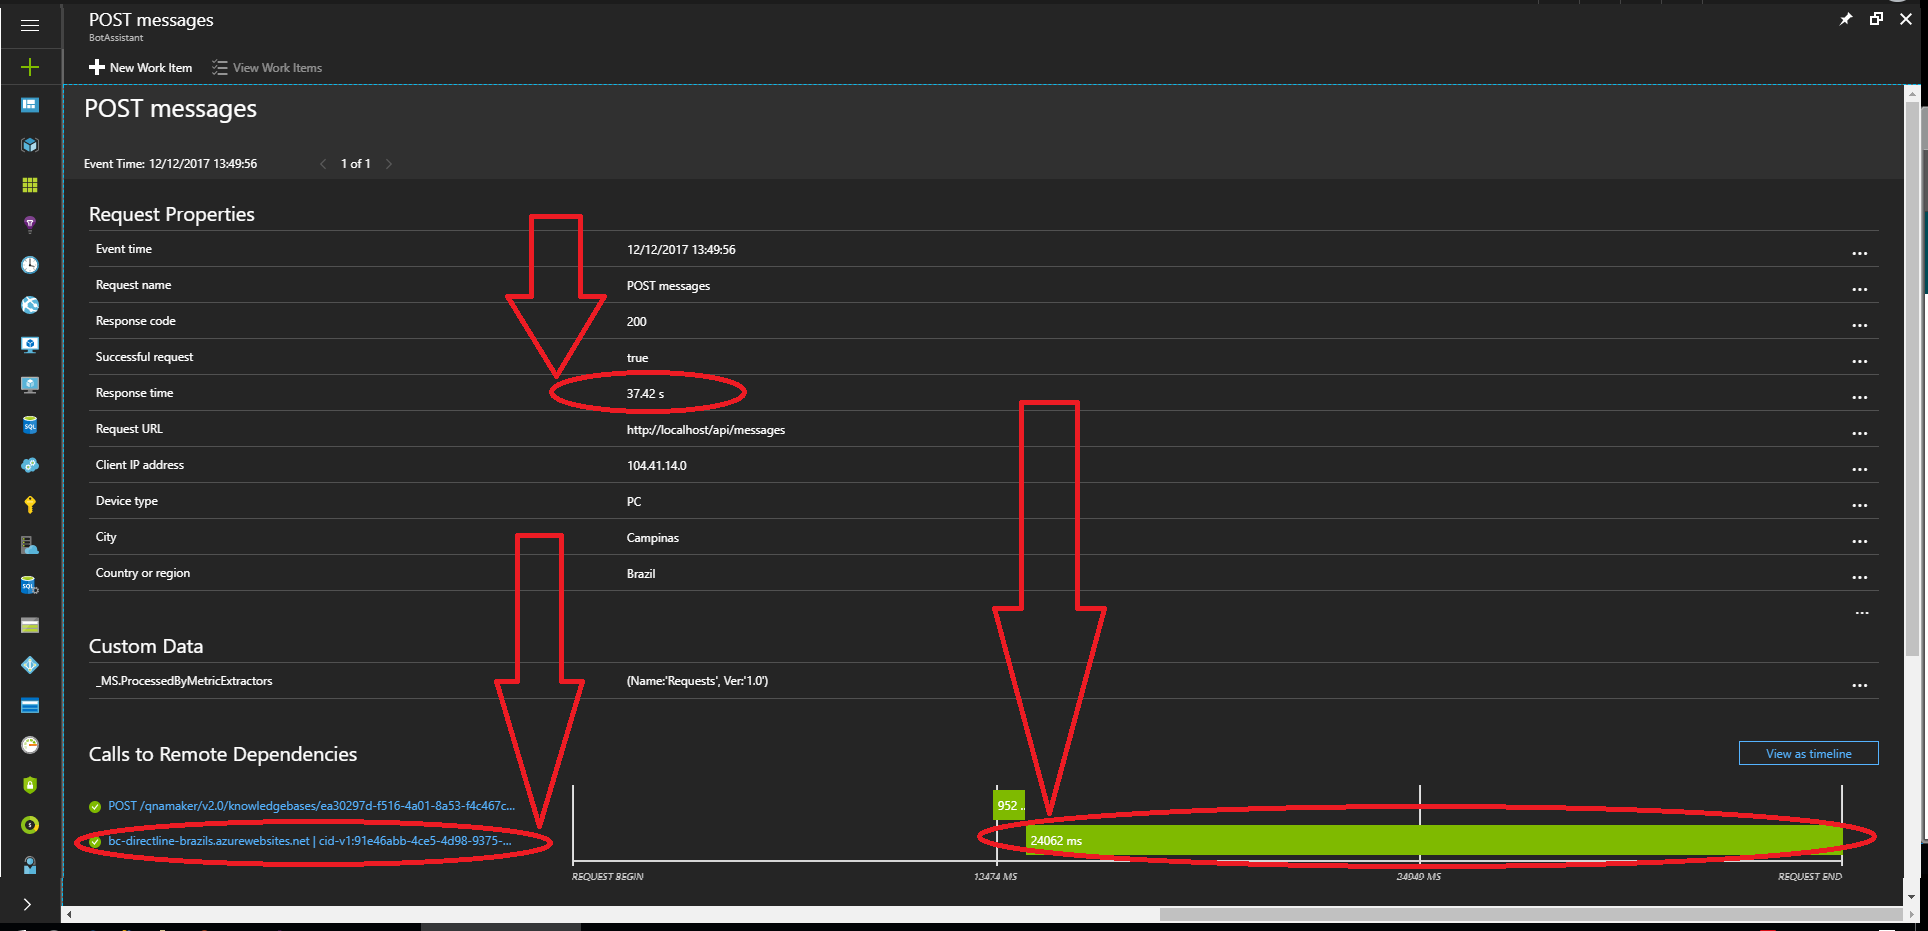Select View Work Items
1928x931 pixels.
(266, 67)
